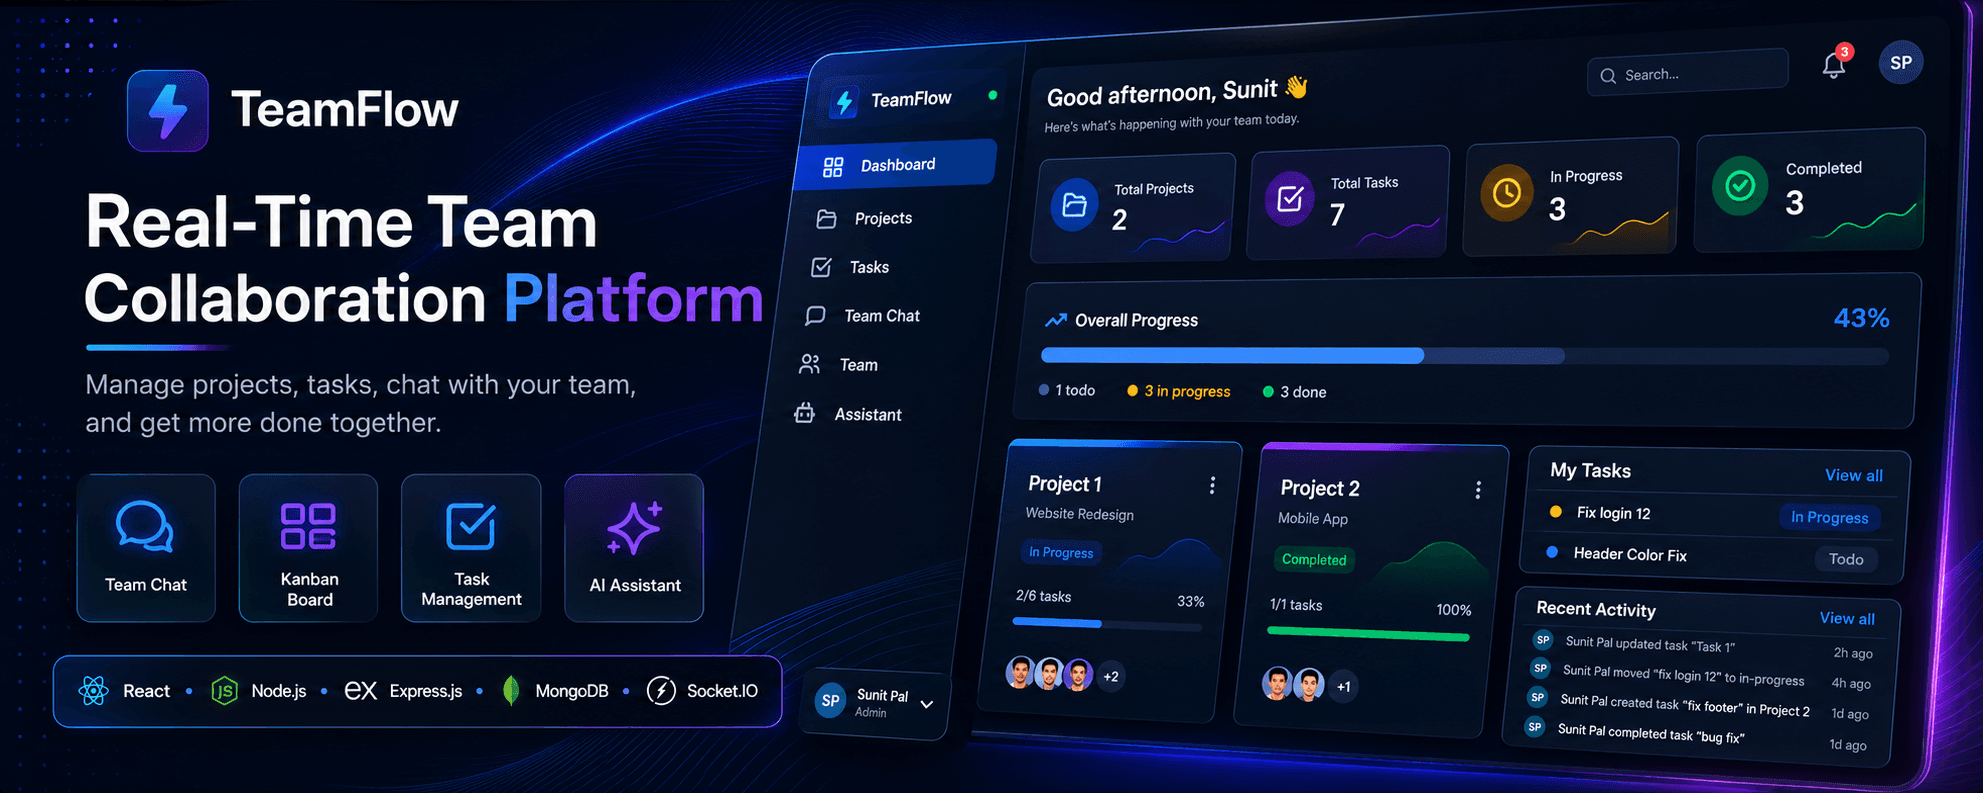The height and width of the screenshot is (793, 1983).
Task: Click the Project 1 blue progress bar
Action: point(1107,623)
